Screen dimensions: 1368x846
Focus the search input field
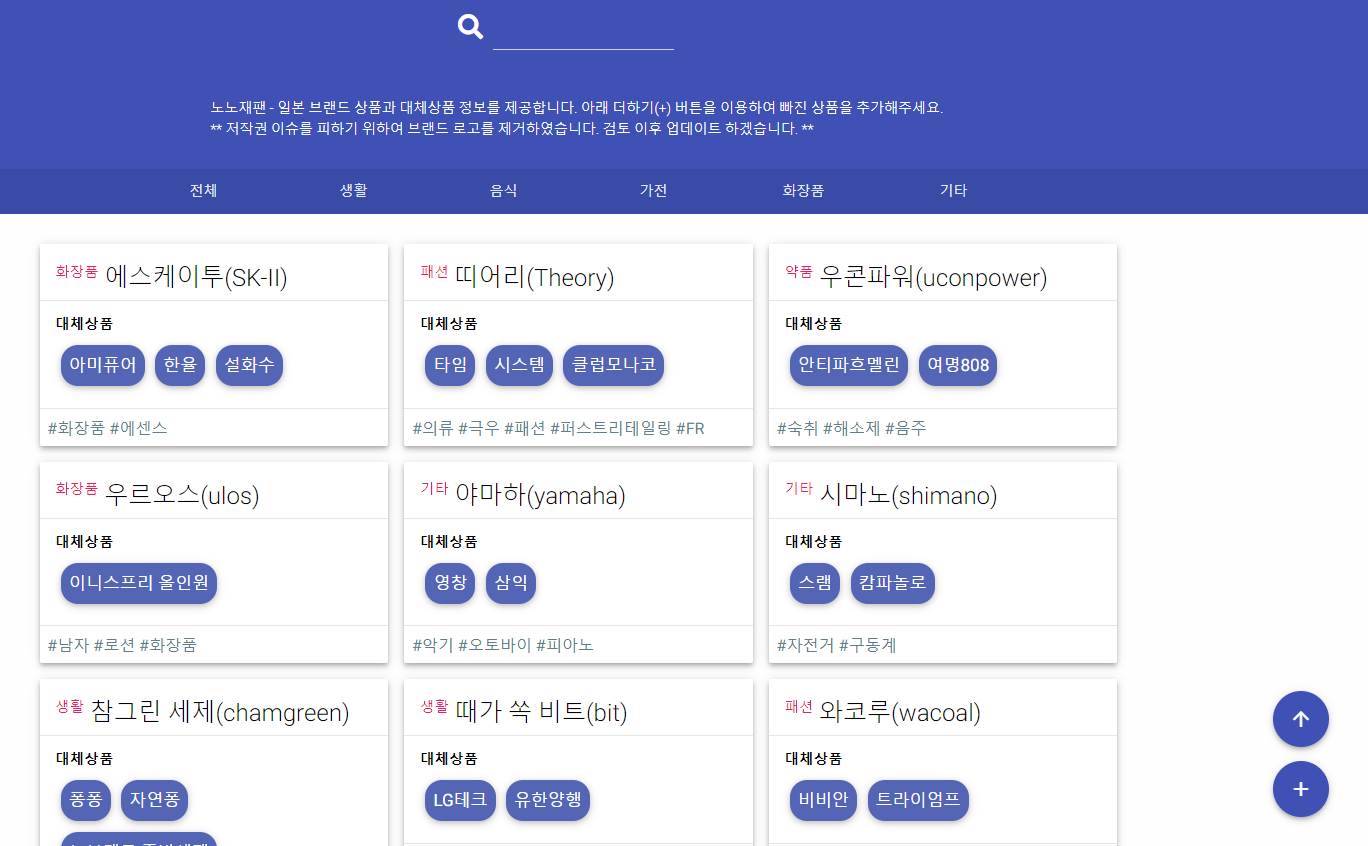583,30
